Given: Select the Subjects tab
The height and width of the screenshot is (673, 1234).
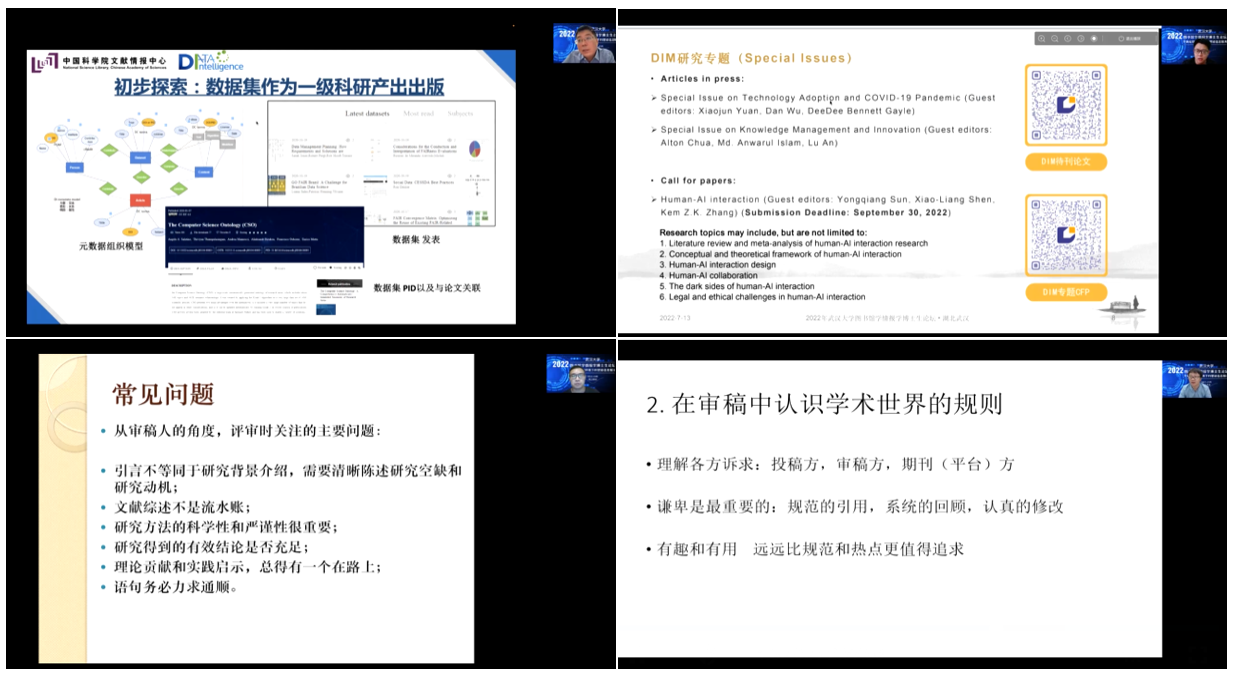Looking at the screenshot, I should coord(461,113).
